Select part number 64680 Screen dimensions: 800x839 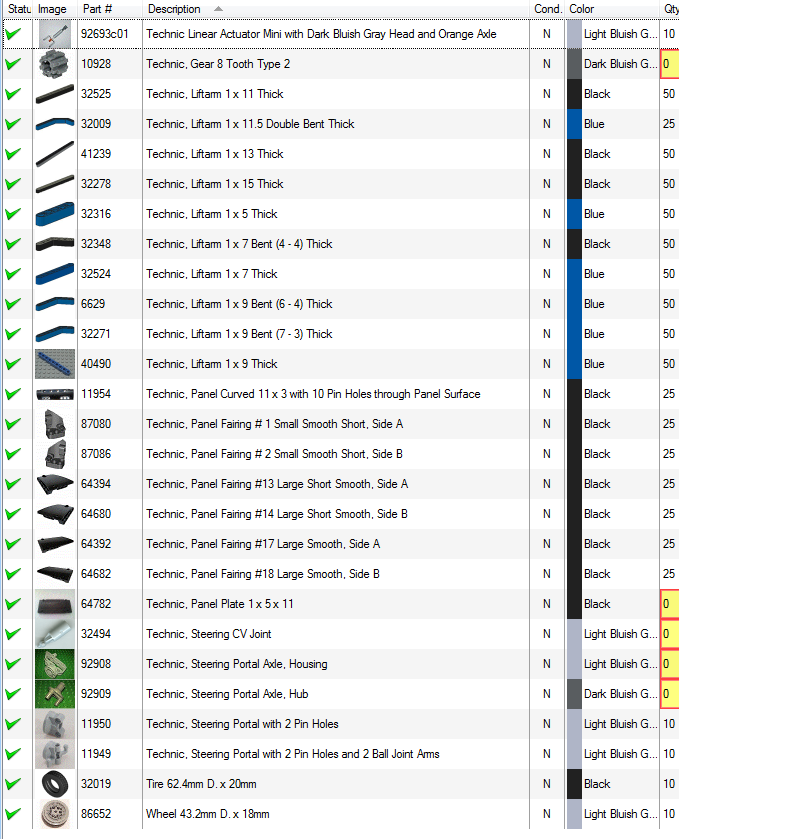tap(96, 514)
